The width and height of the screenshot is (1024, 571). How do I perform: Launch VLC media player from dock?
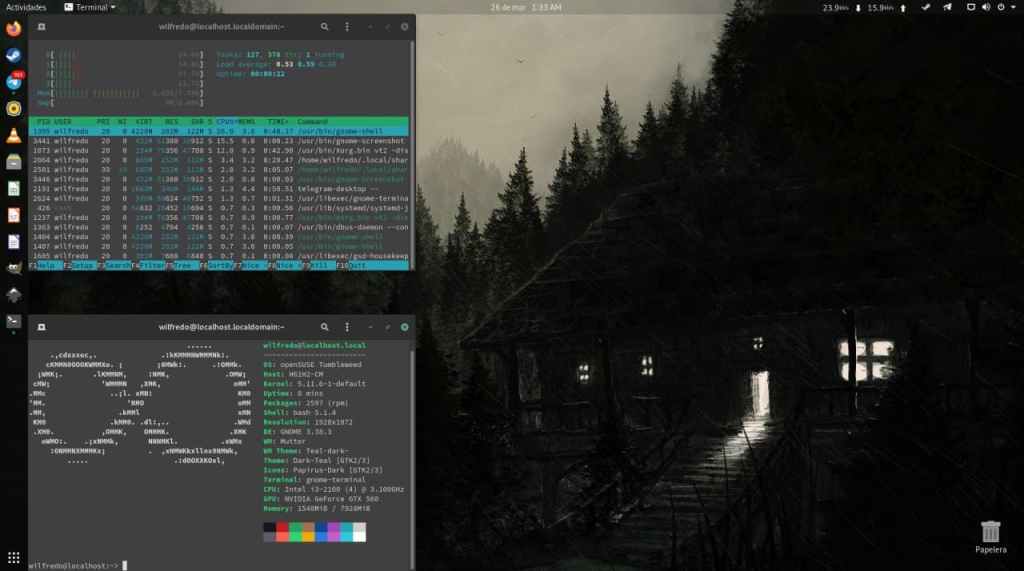(x=14, y=136)
